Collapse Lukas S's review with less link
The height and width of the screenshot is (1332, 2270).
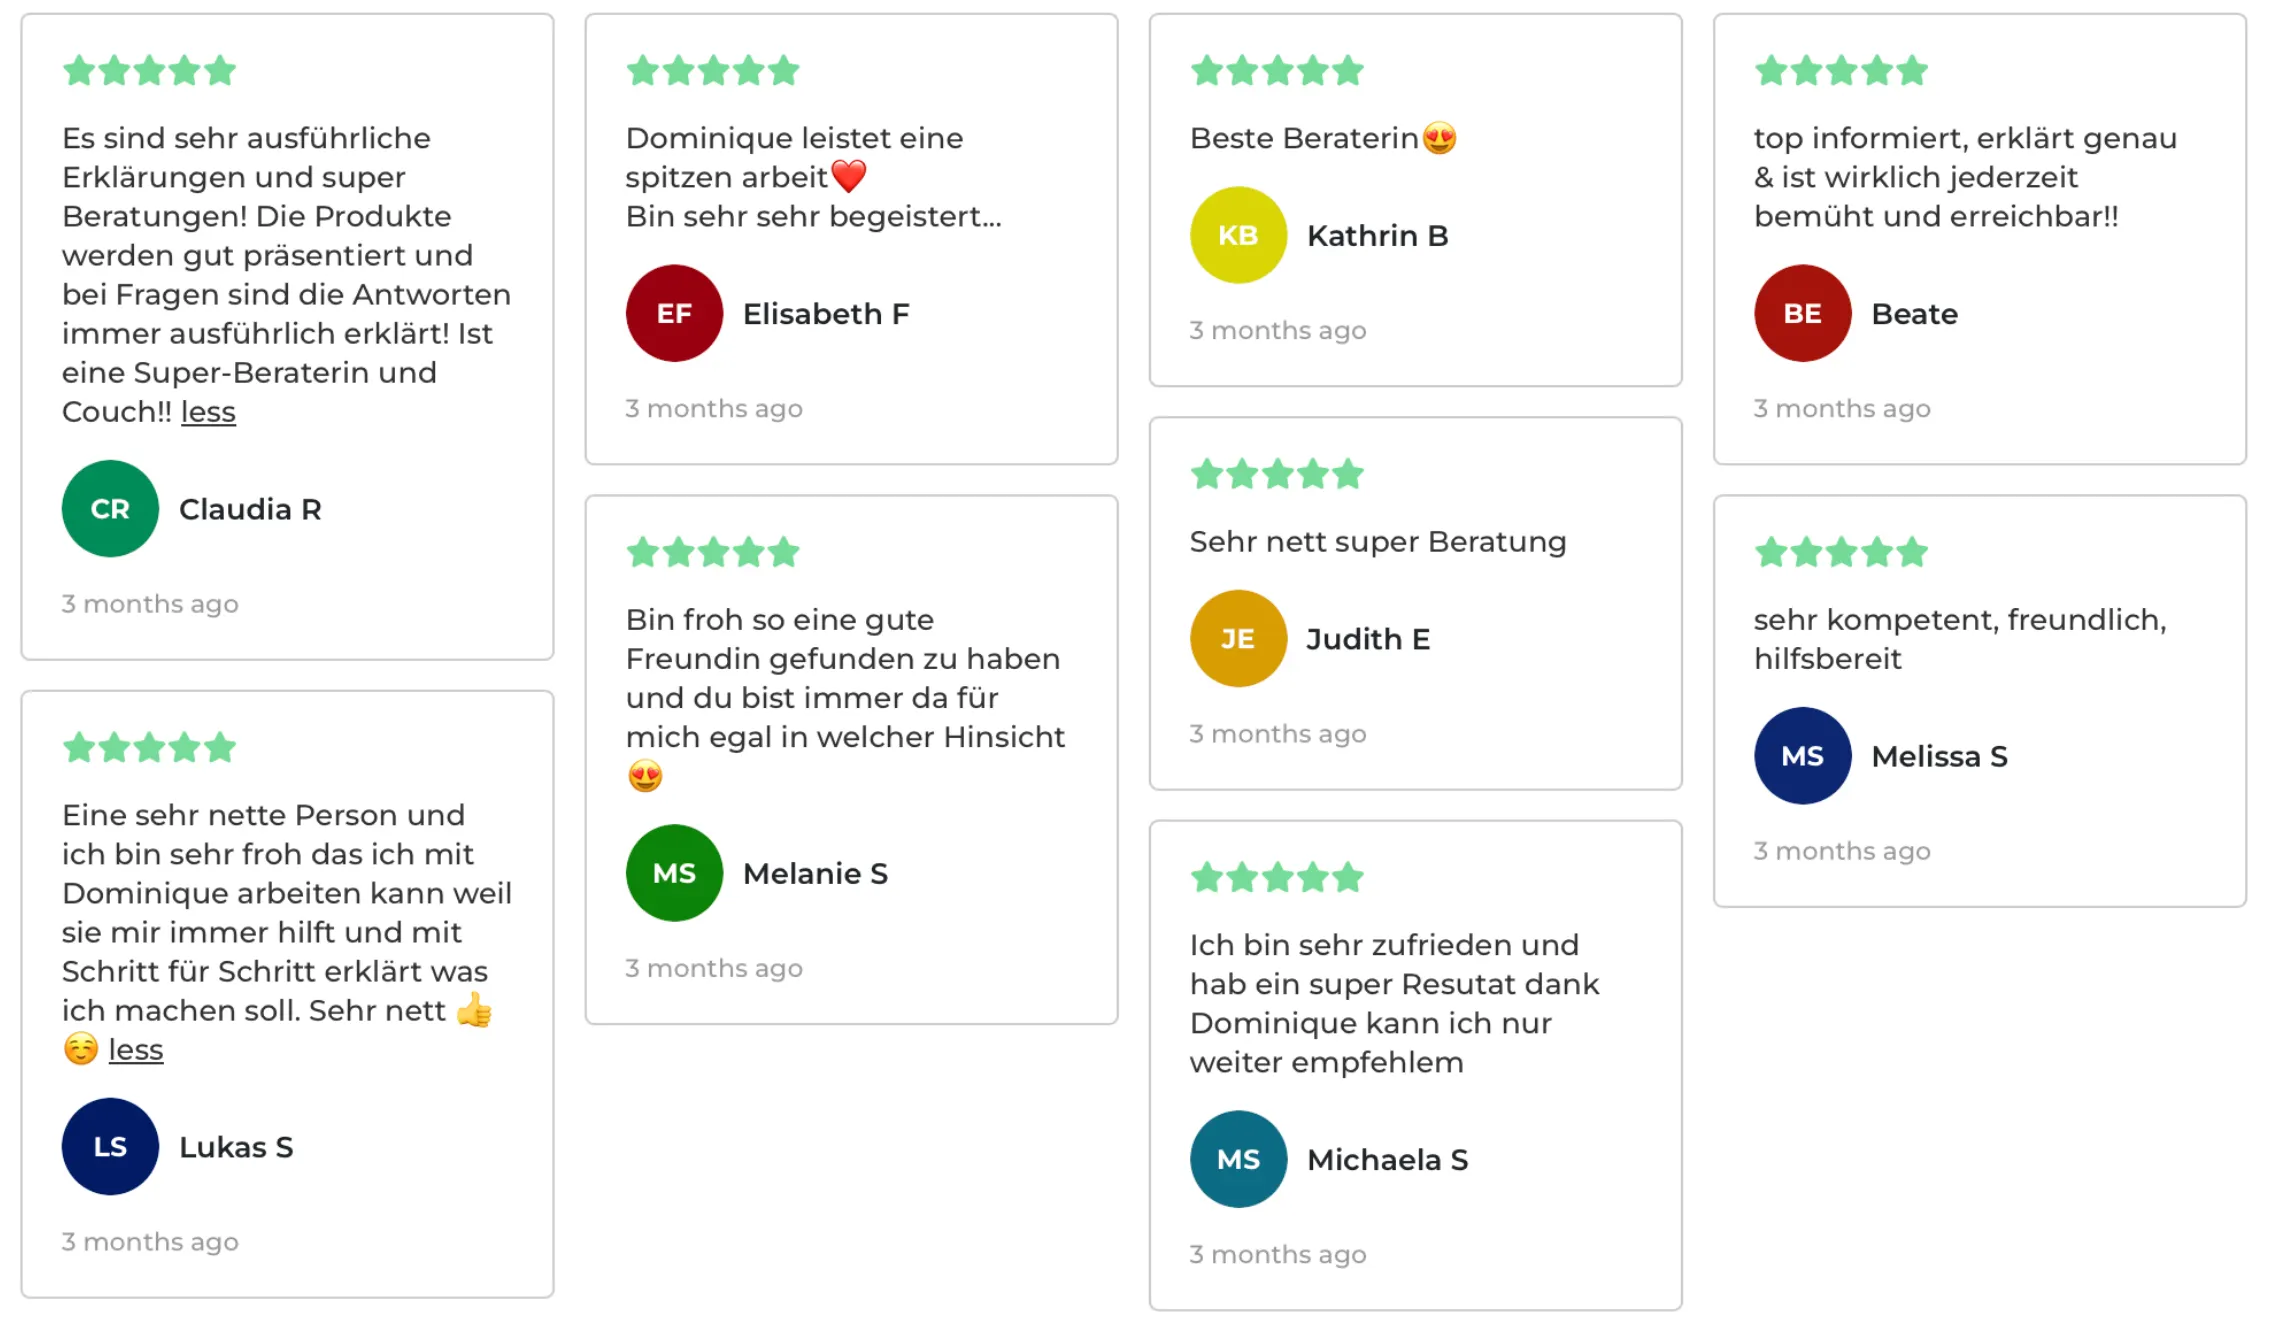coord(136,1050)
